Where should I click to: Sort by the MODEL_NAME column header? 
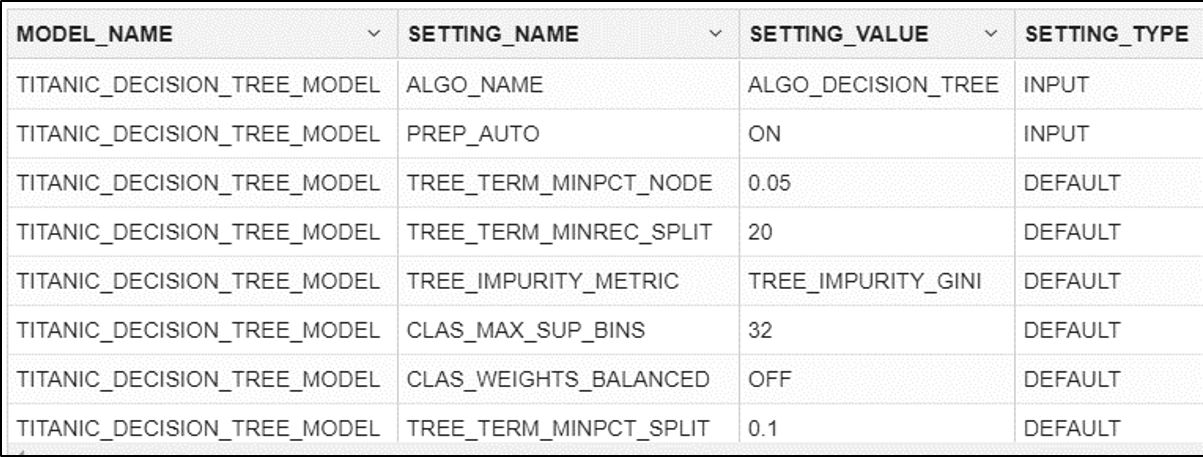click(94, 35)
